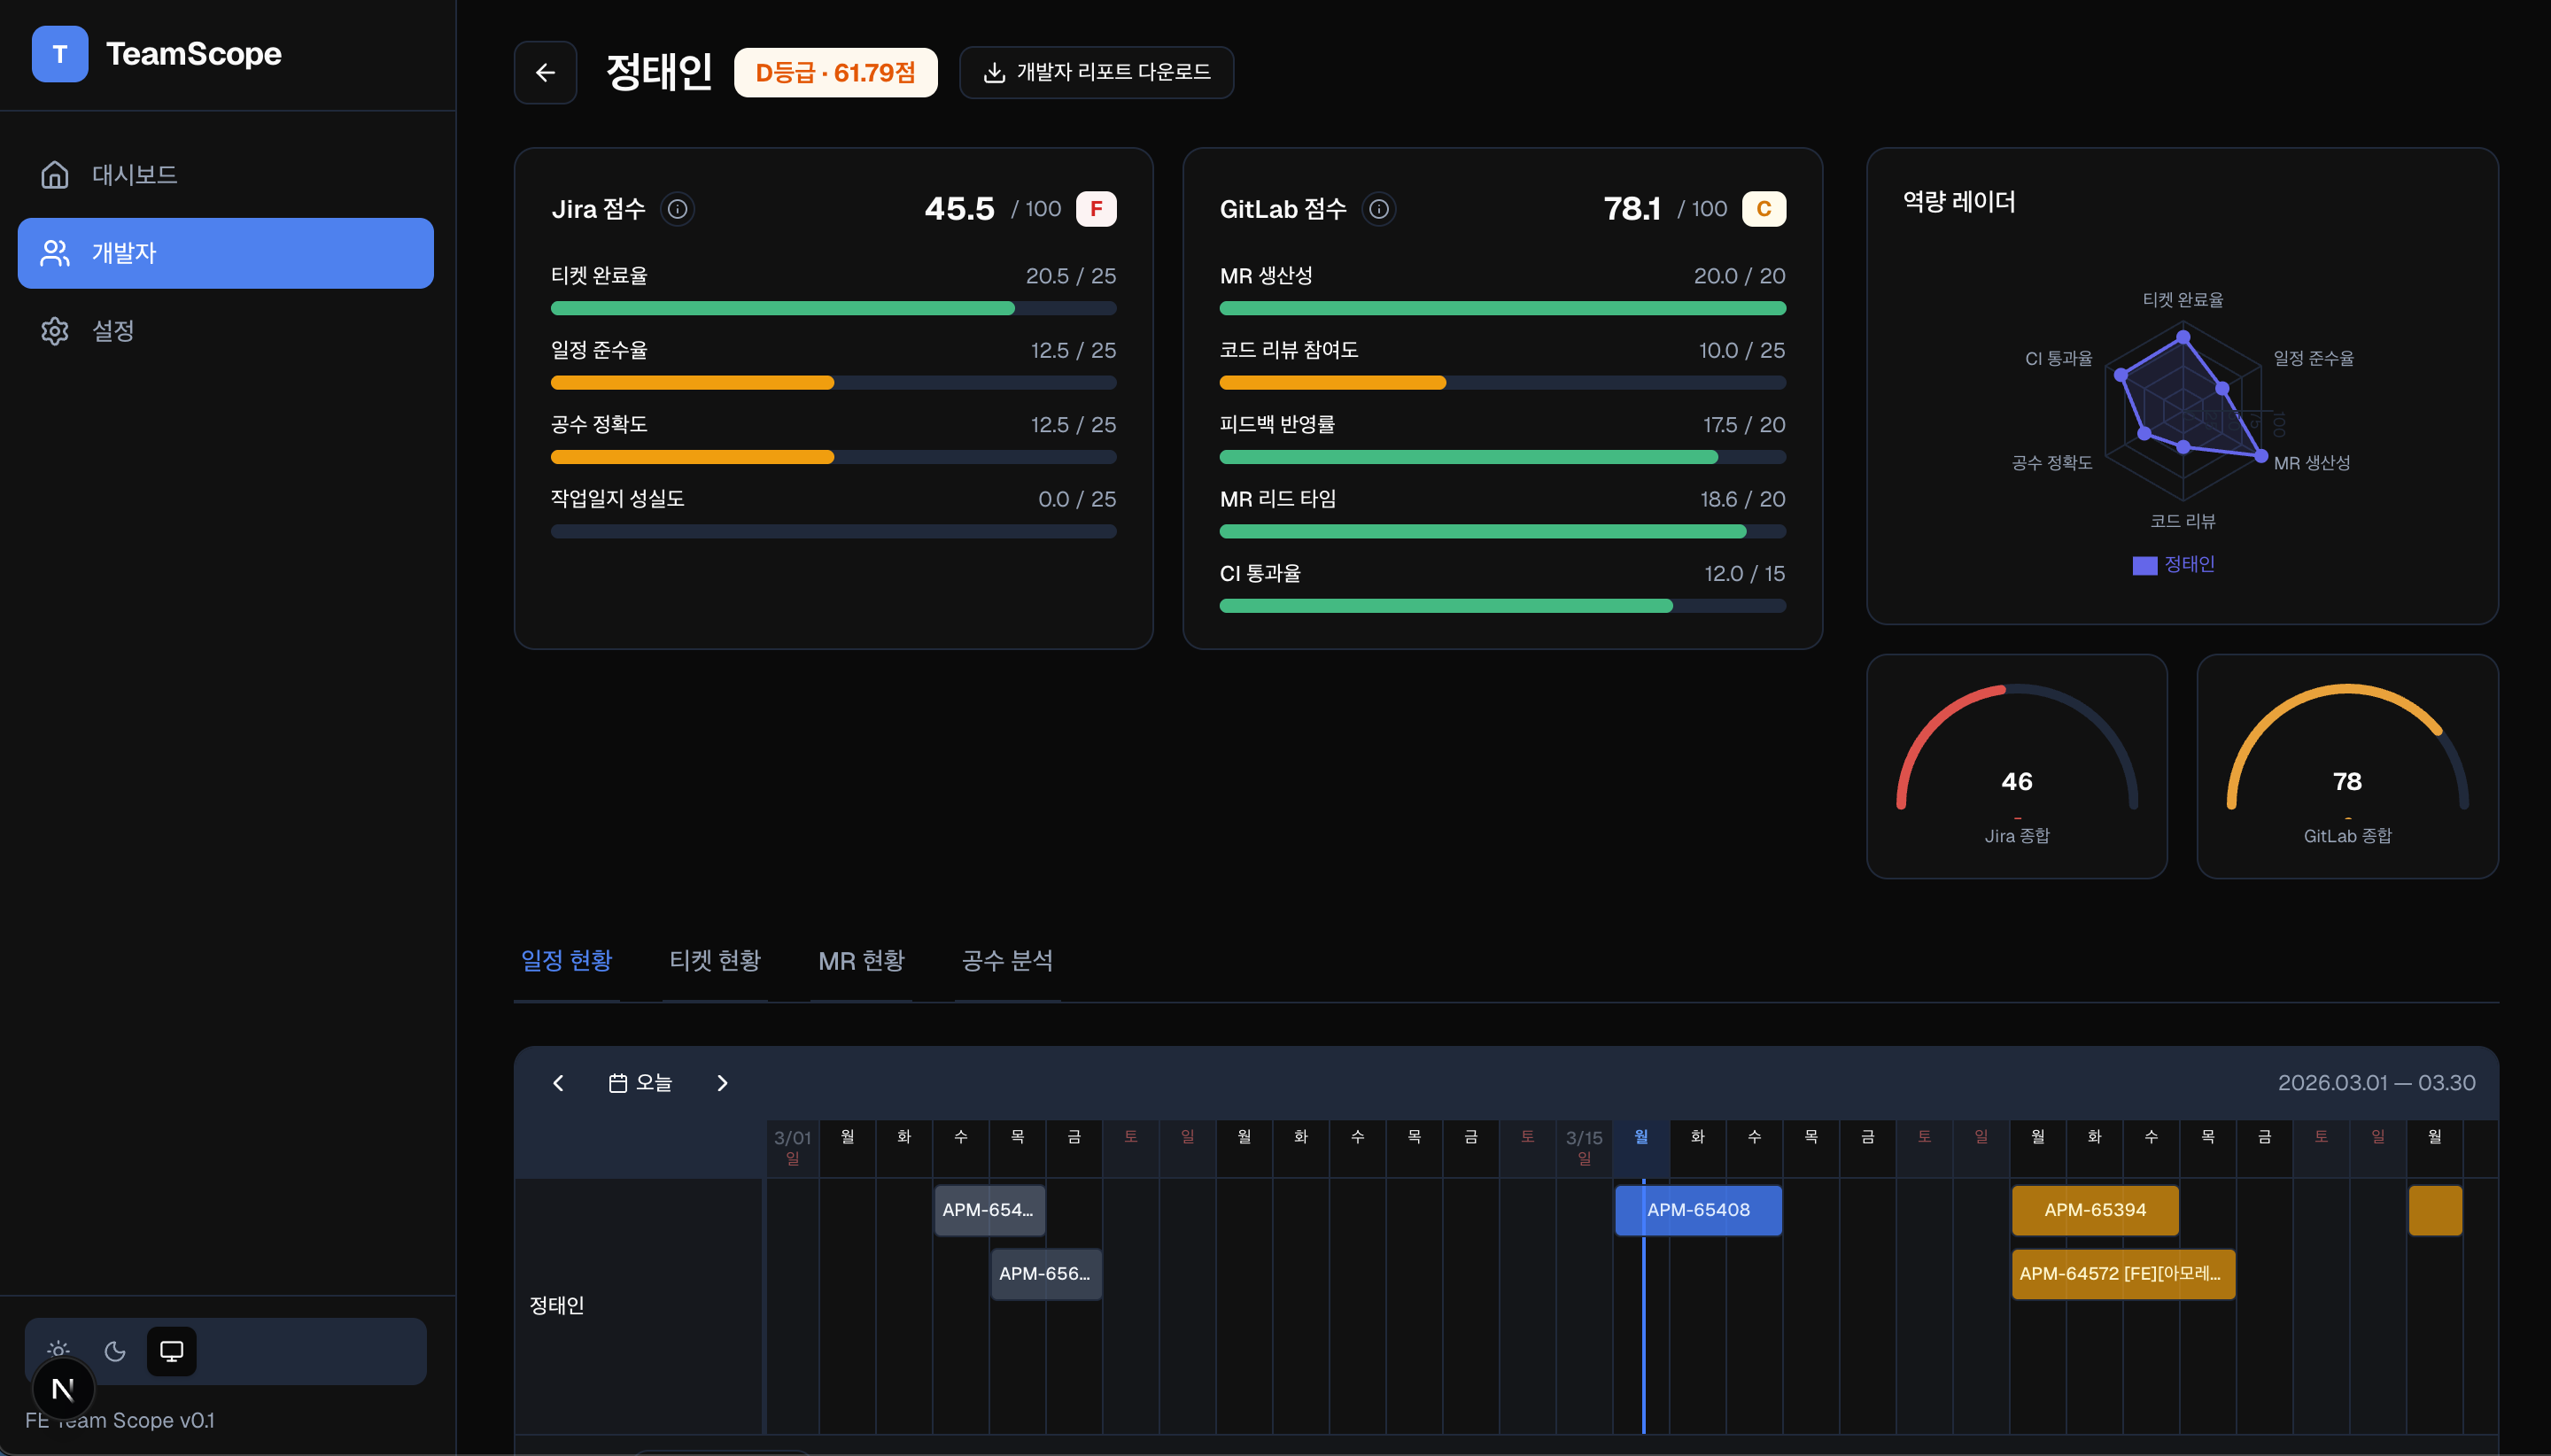Select the APM-65408 task bar in timeline
Image resolution: width=2551 pixels, height=1456 pixels.
point(1697,1209)
